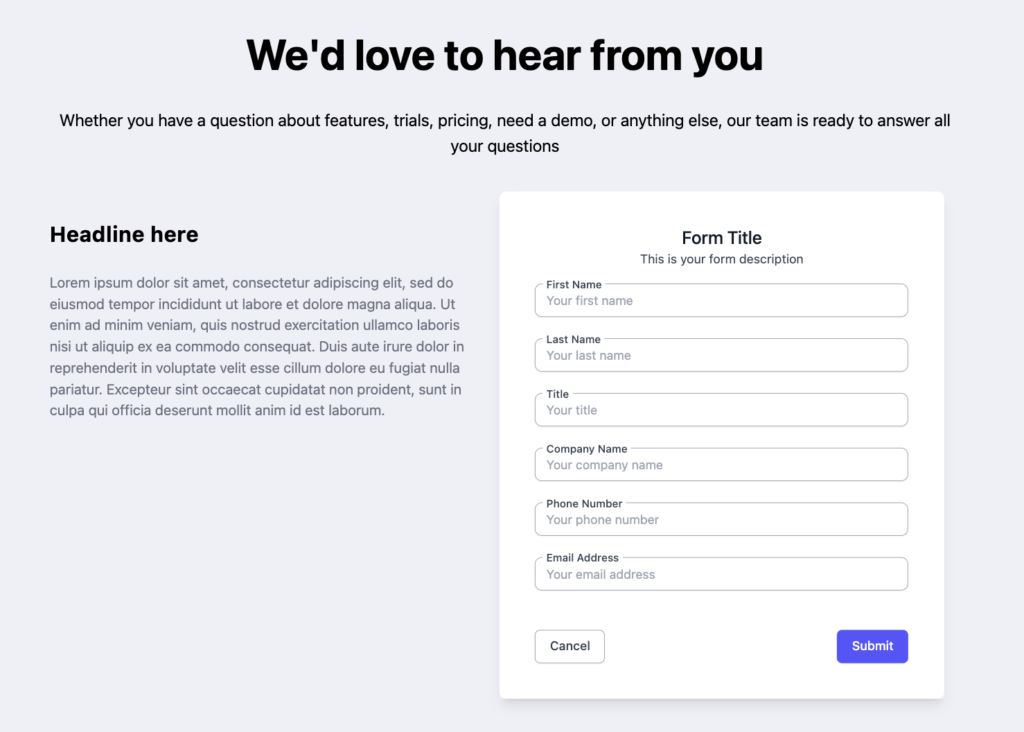Viewport: 1024px width, 732px height.
Task: Click the intro paragraph about features and pricing
Action: tap(504, 133)
